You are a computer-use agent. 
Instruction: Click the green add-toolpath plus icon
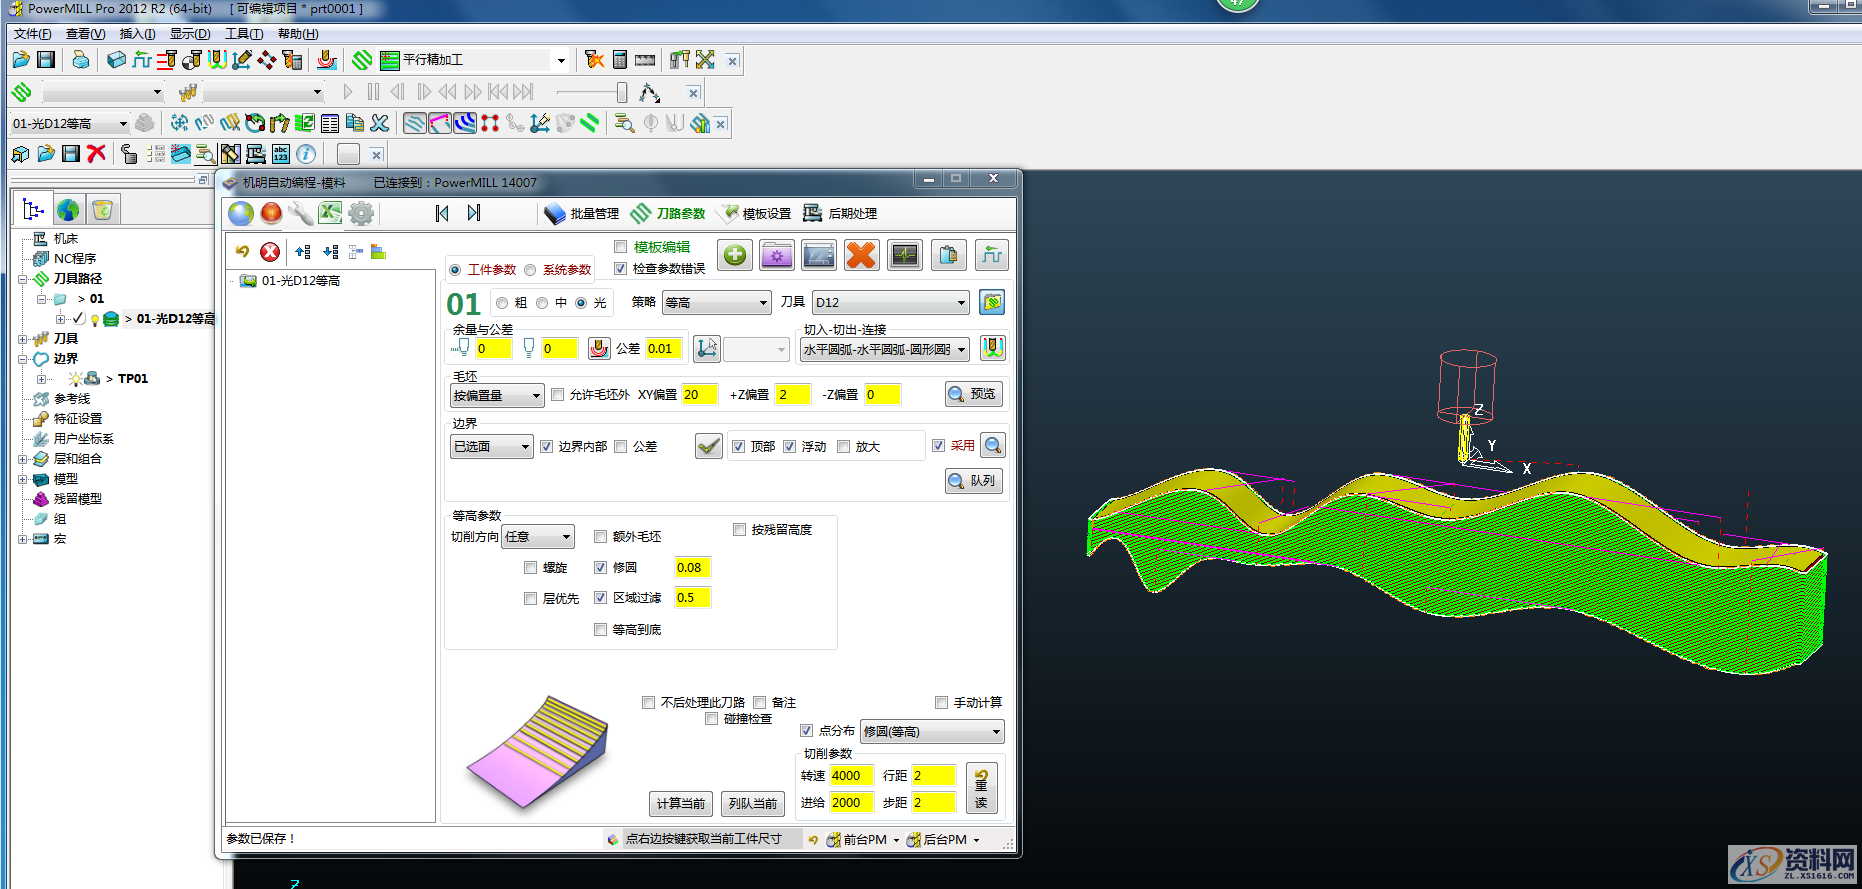point(735,256)
